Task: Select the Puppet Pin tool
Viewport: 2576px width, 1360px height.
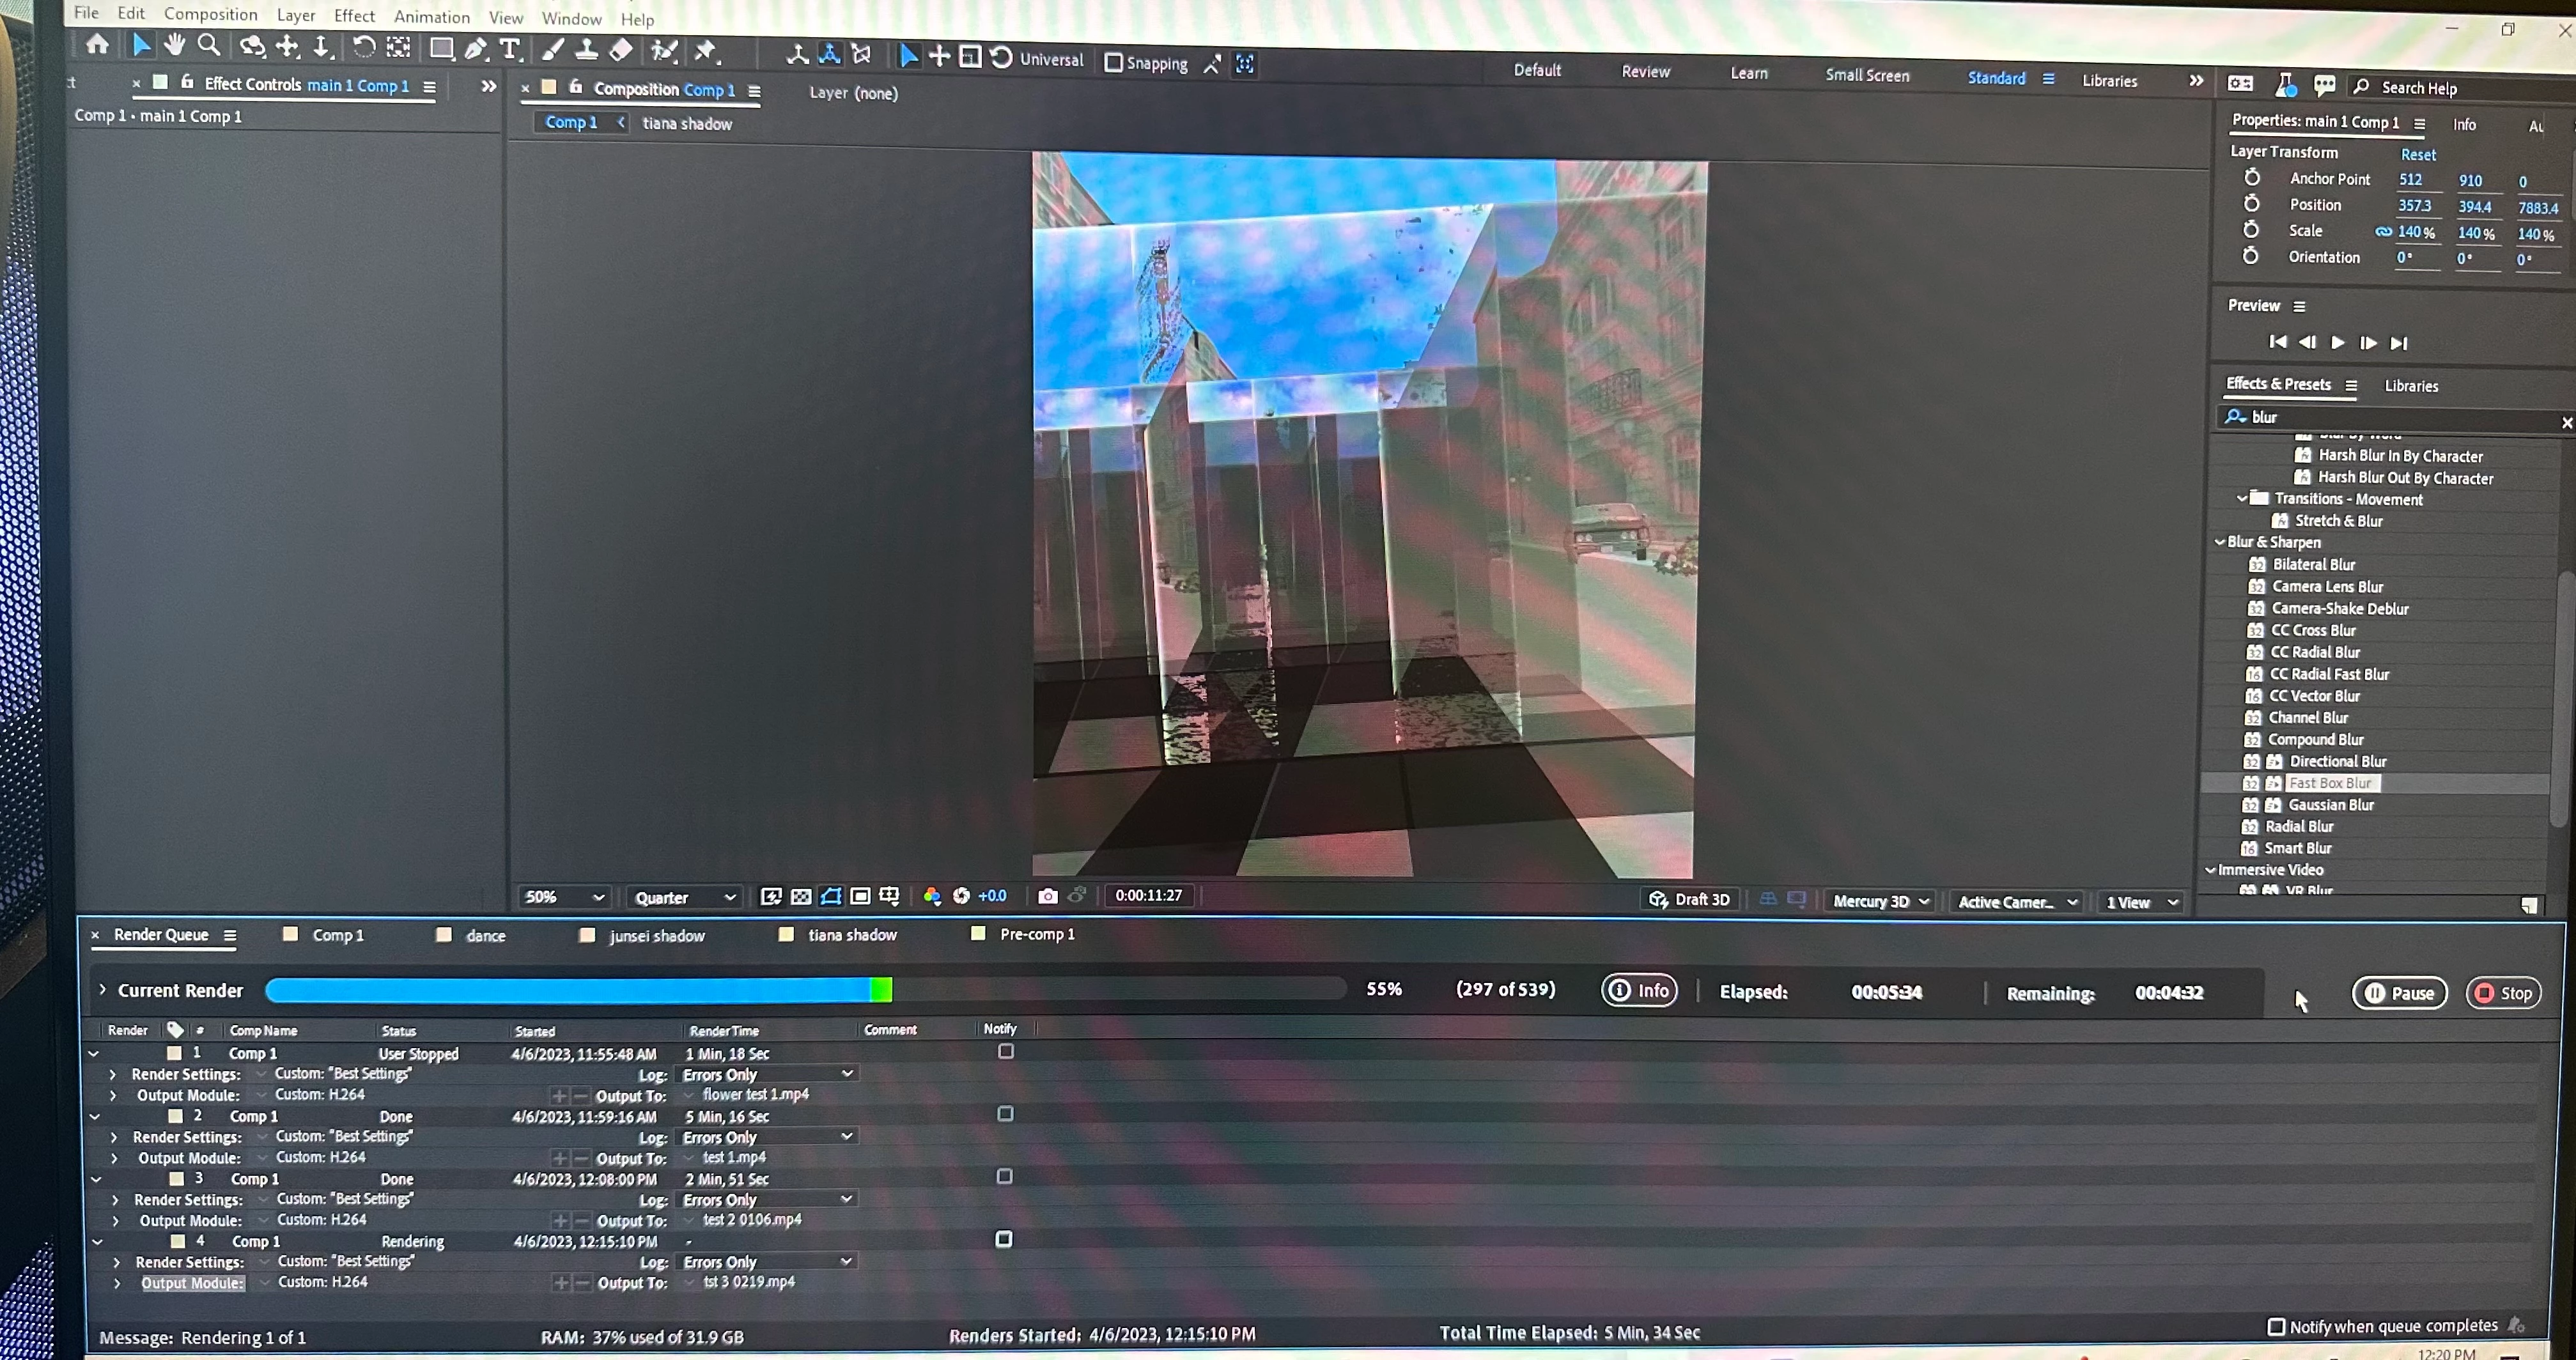Action: click(706, 51)
